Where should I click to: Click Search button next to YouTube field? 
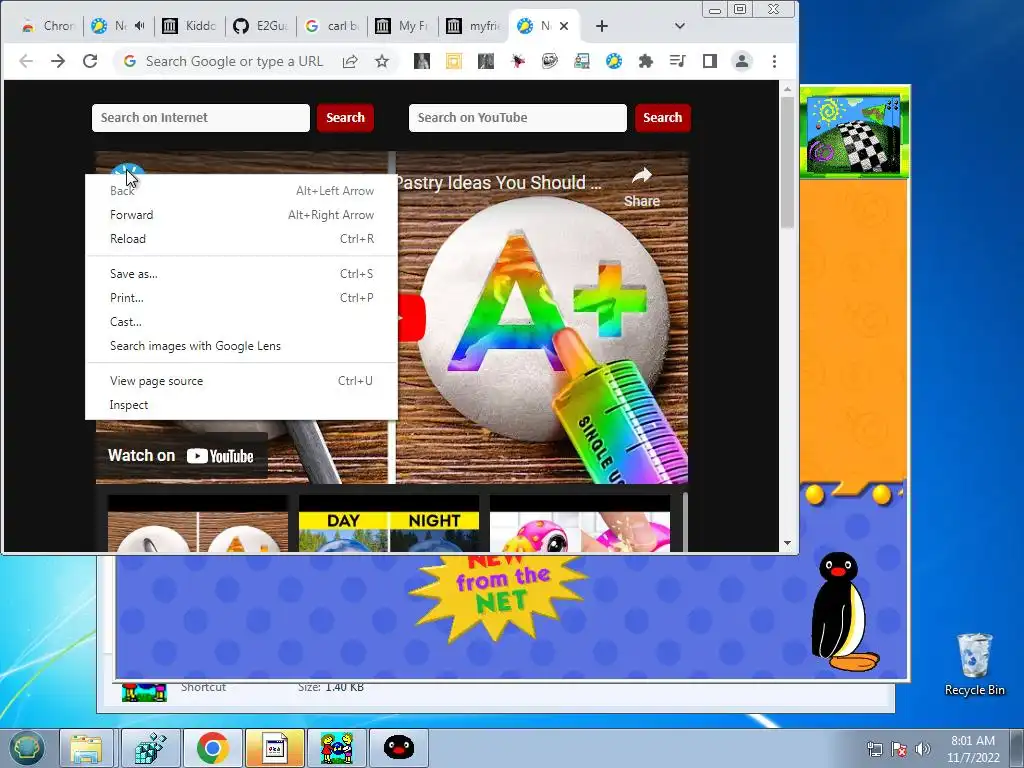[662, 118]
